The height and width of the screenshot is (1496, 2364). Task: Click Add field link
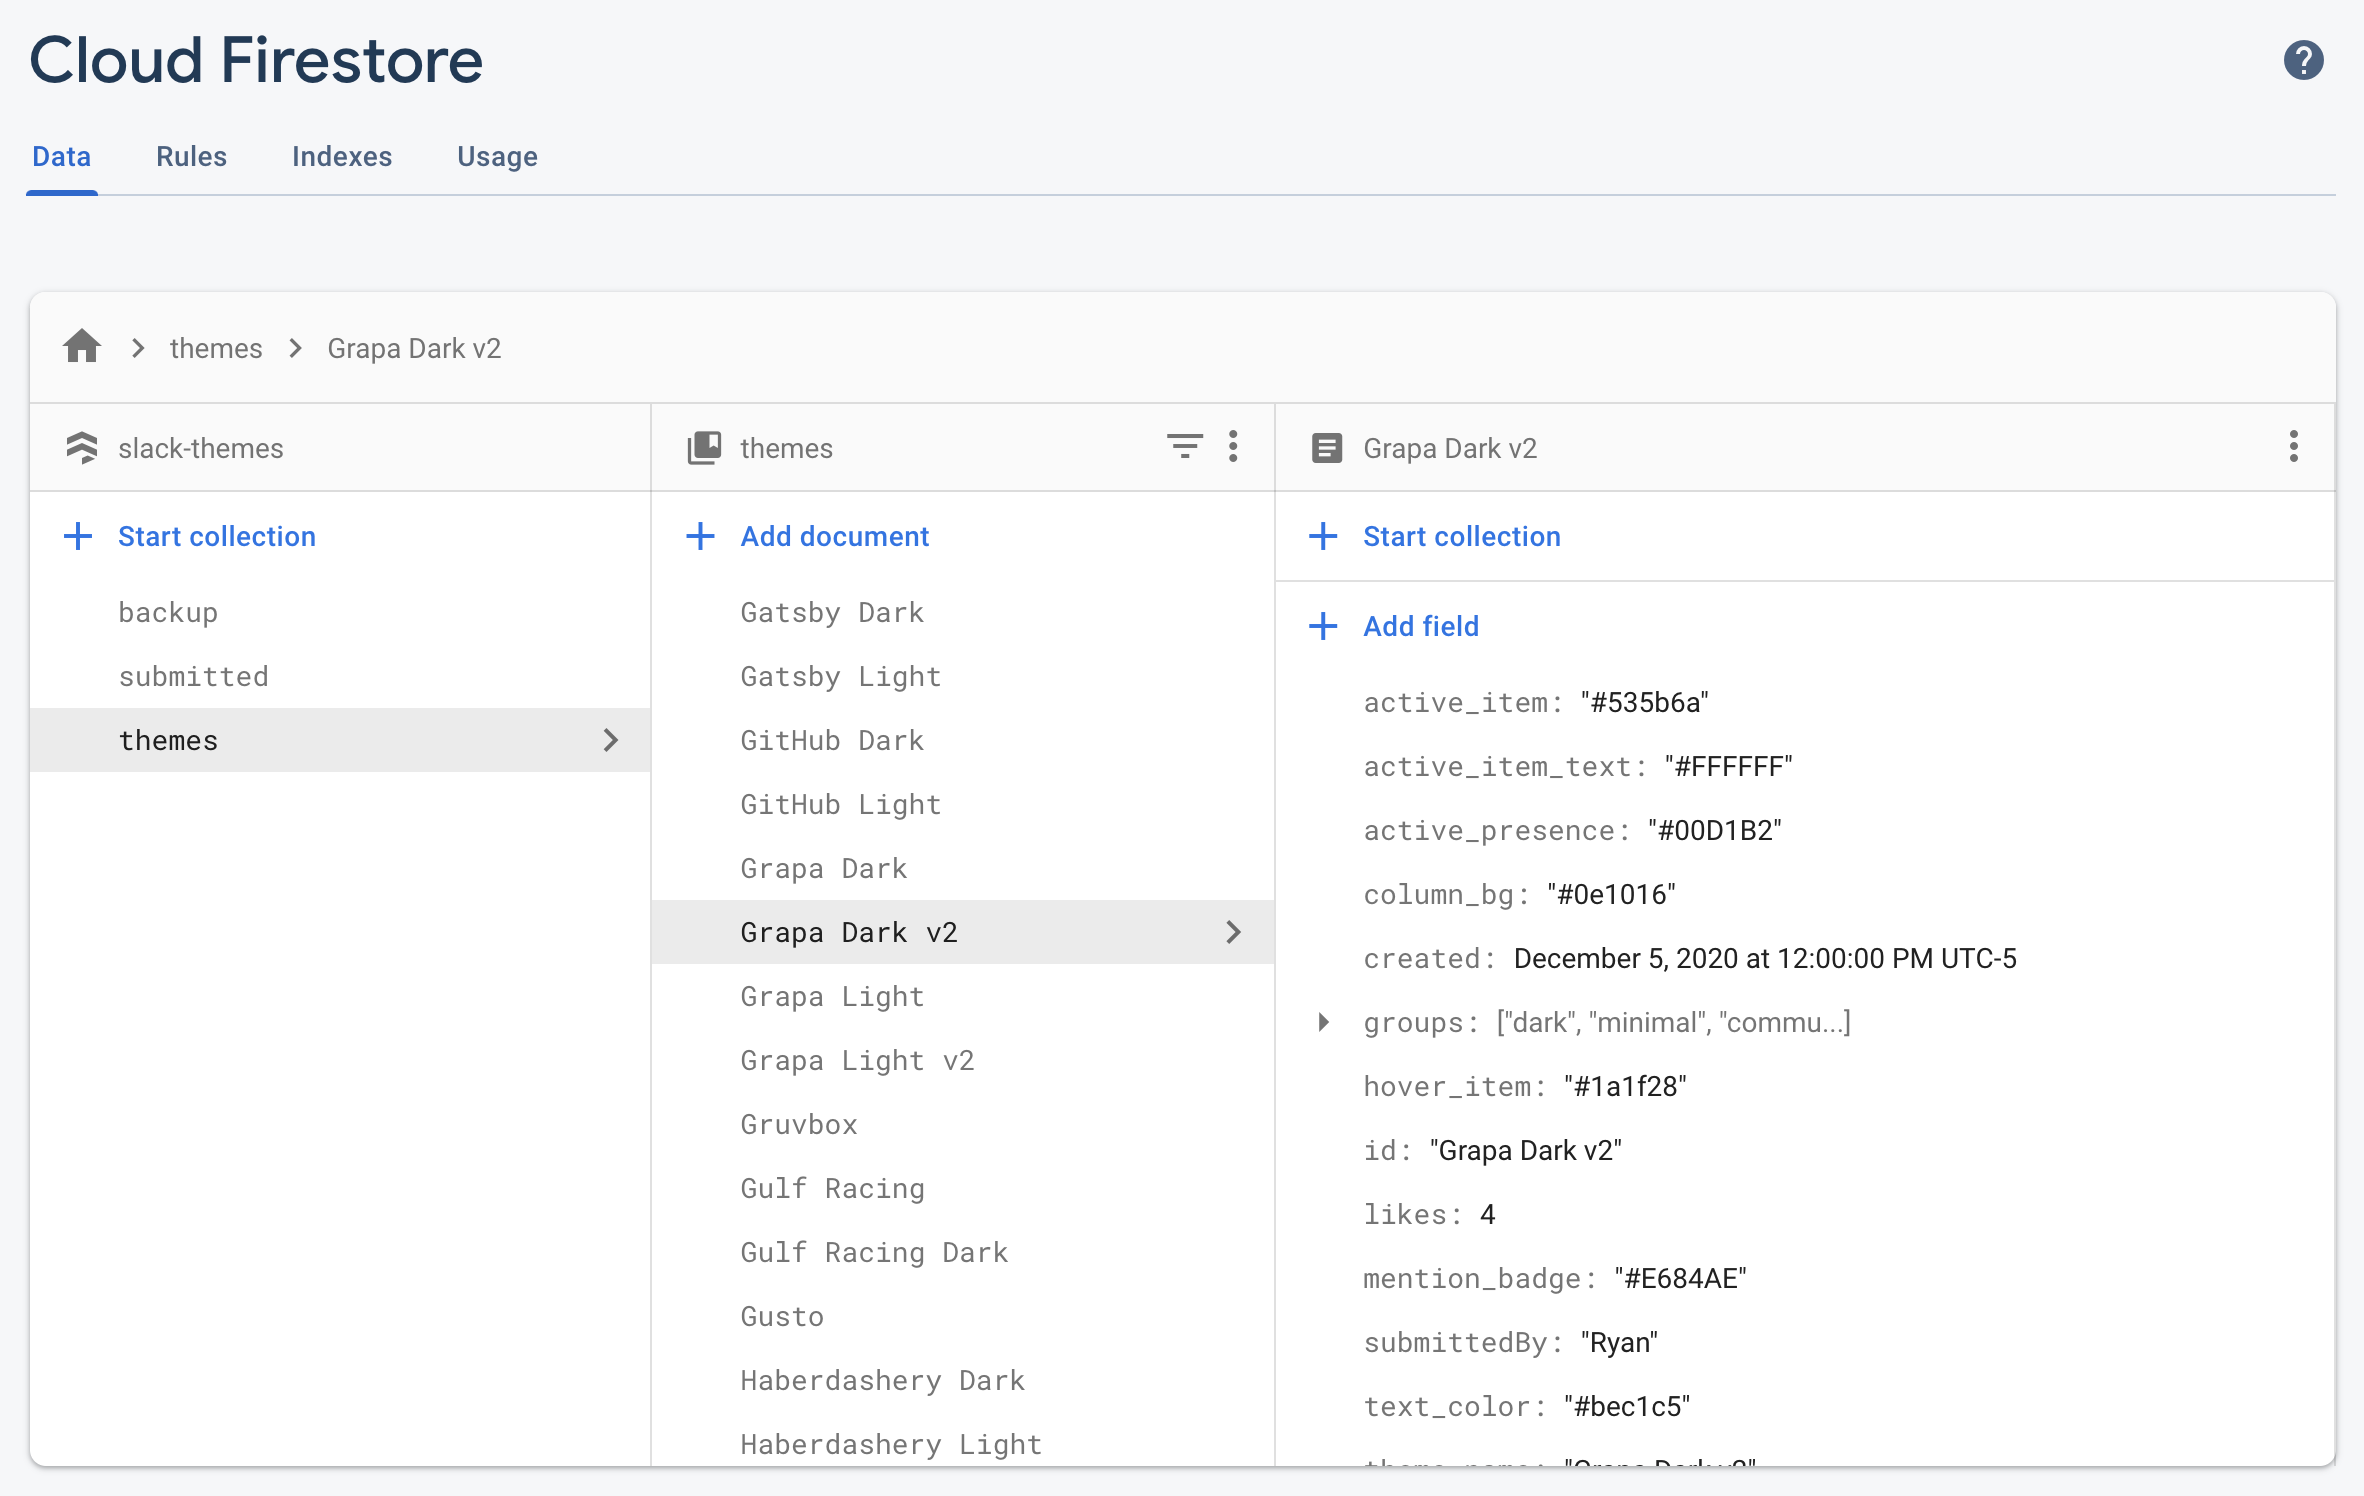click(1420, 626)
